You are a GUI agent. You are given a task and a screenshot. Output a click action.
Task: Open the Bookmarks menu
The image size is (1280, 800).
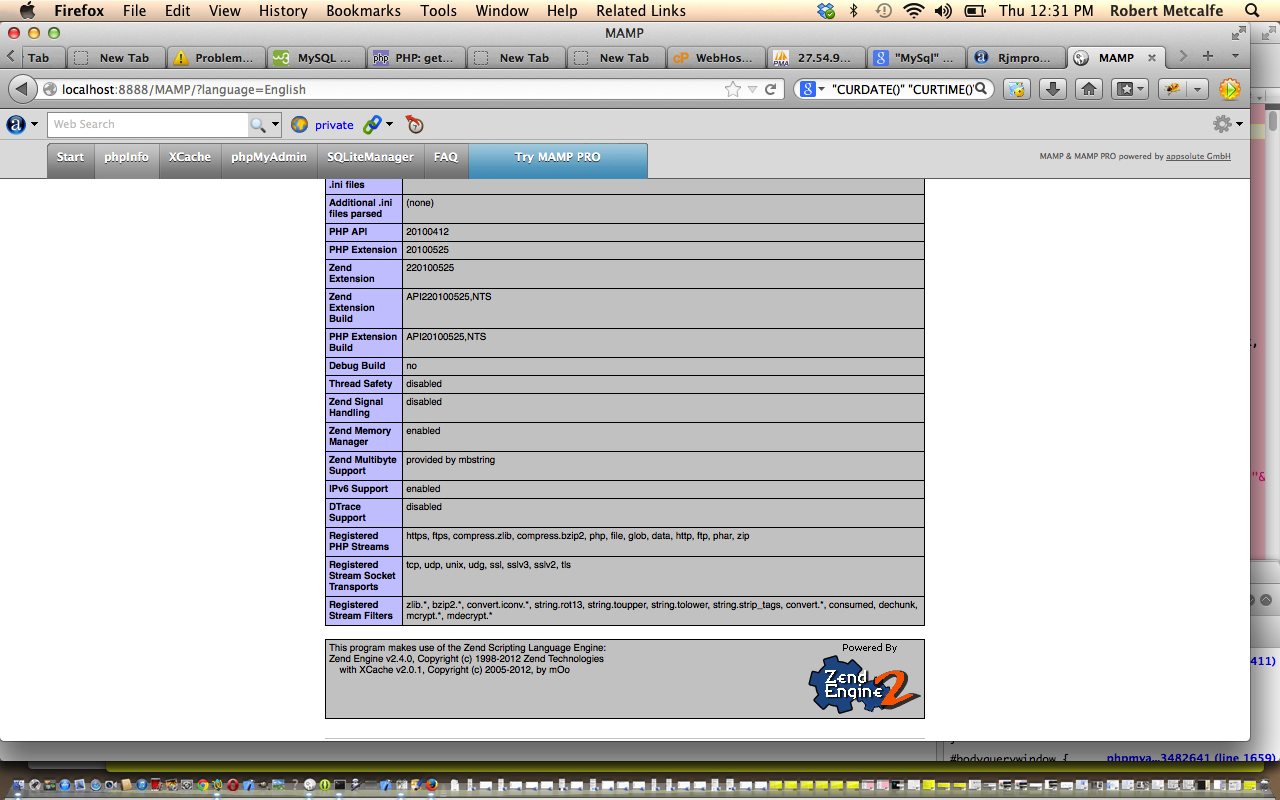(363, 11)
